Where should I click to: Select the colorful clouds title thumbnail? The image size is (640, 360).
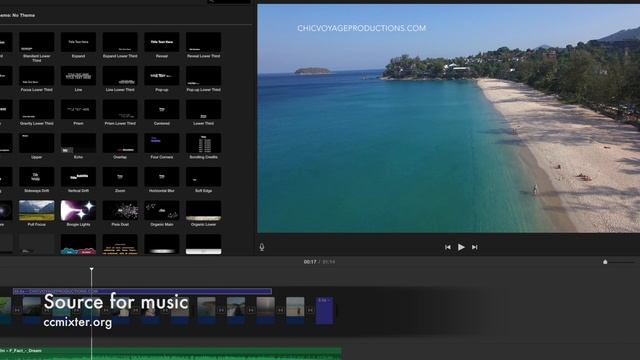click(x=78, y=244)
